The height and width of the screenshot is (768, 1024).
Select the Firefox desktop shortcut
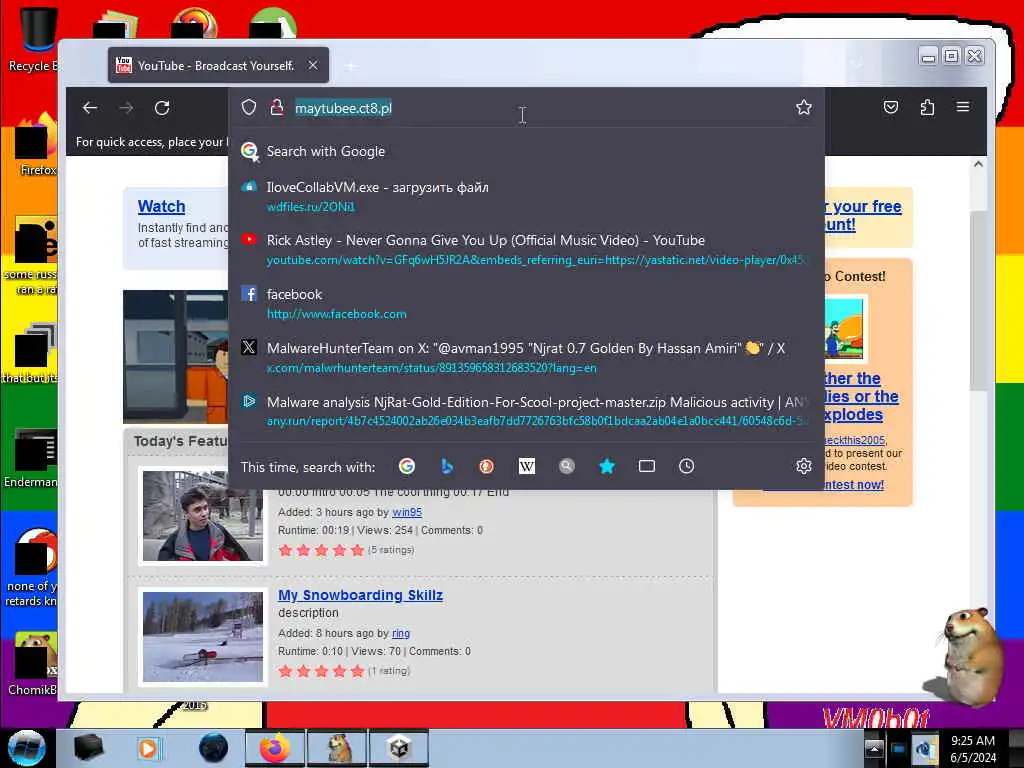[x=36, y=145]
